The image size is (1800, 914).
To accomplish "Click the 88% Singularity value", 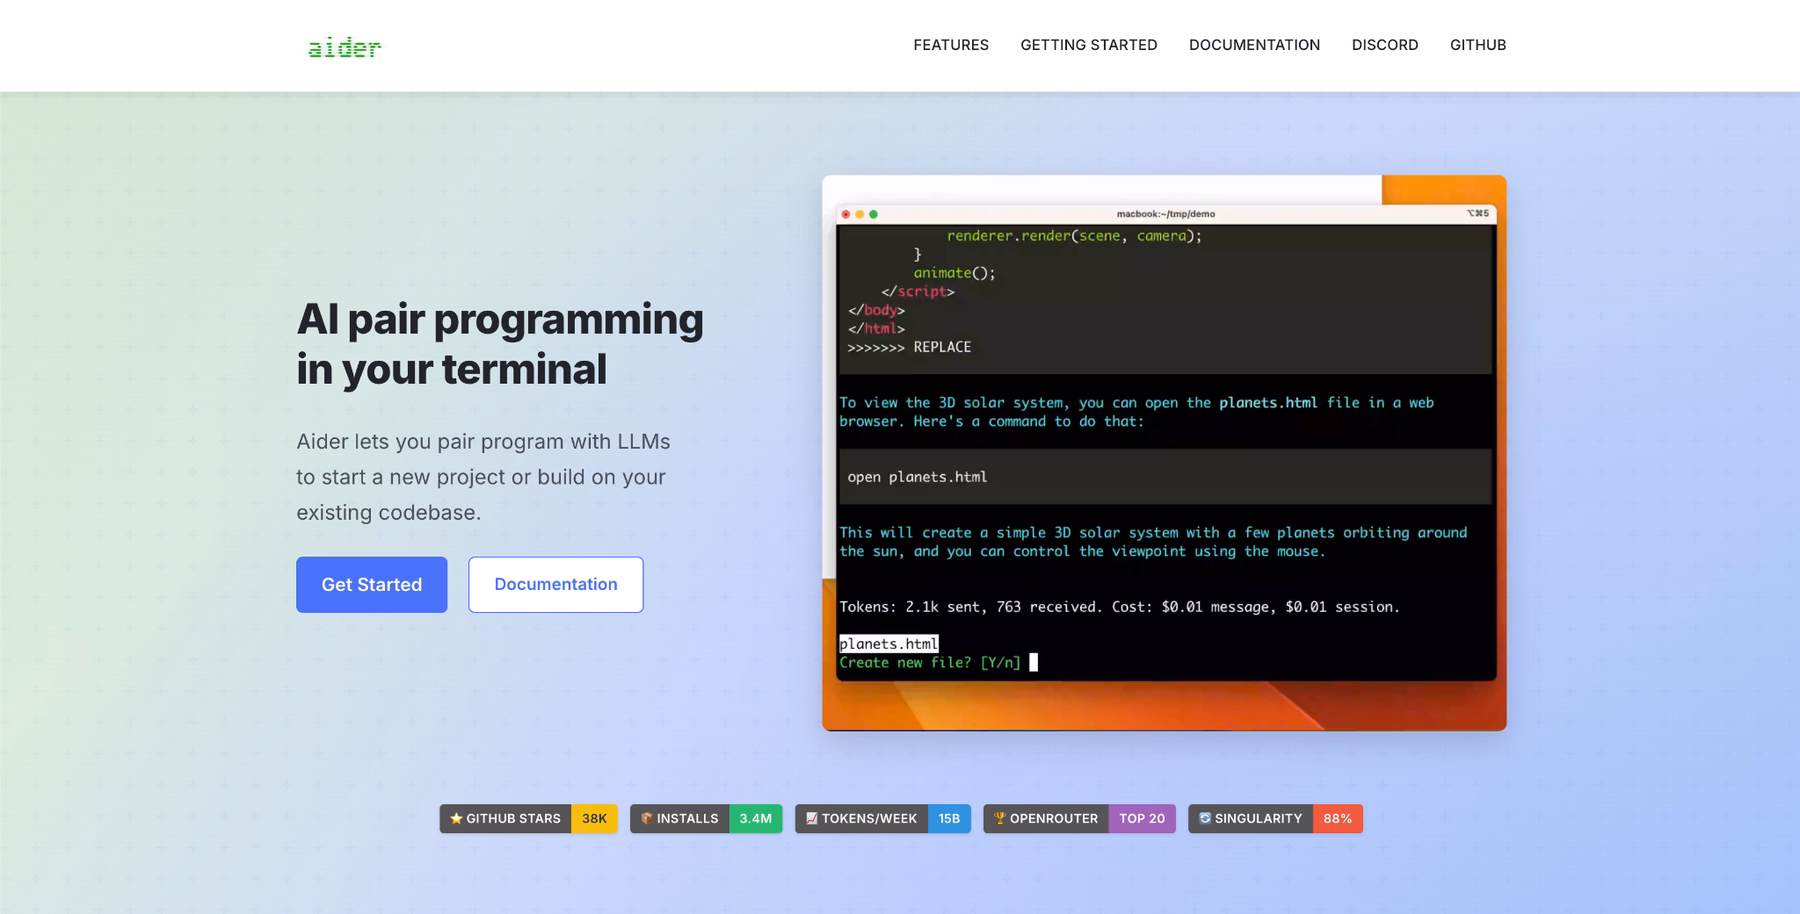I will coord(1337,818).
